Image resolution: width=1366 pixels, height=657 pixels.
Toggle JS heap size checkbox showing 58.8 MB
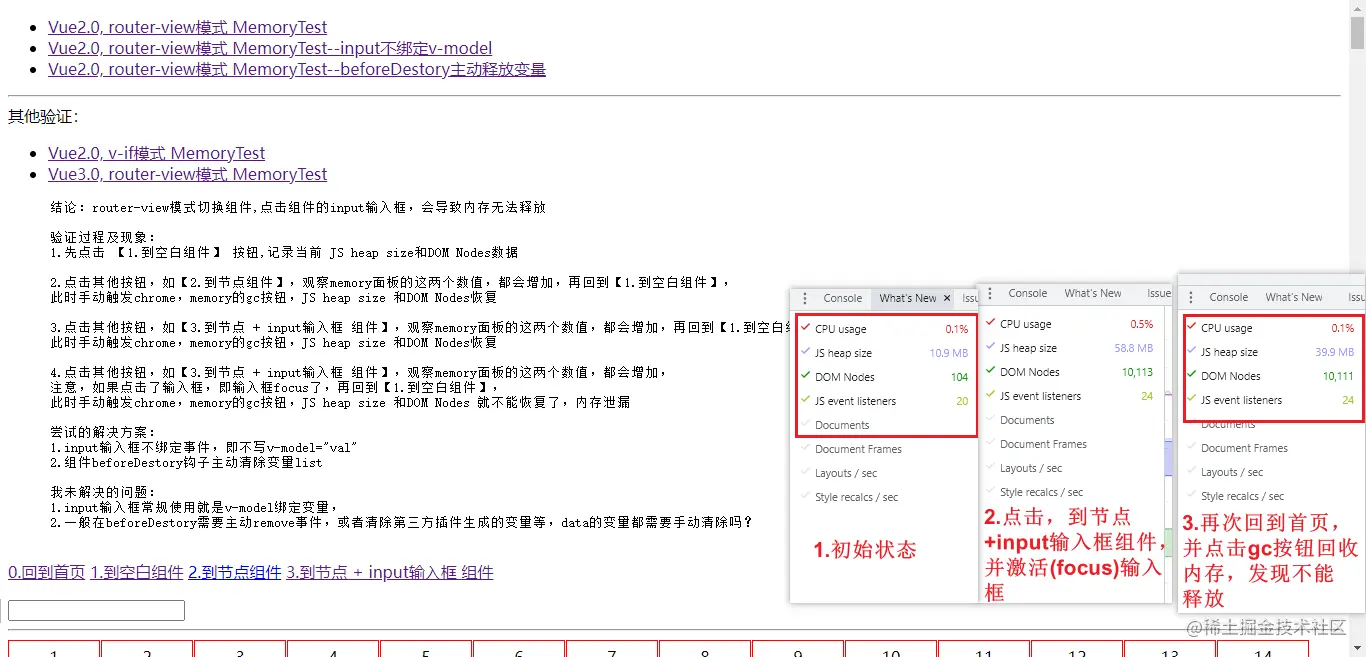coord(990,347)
